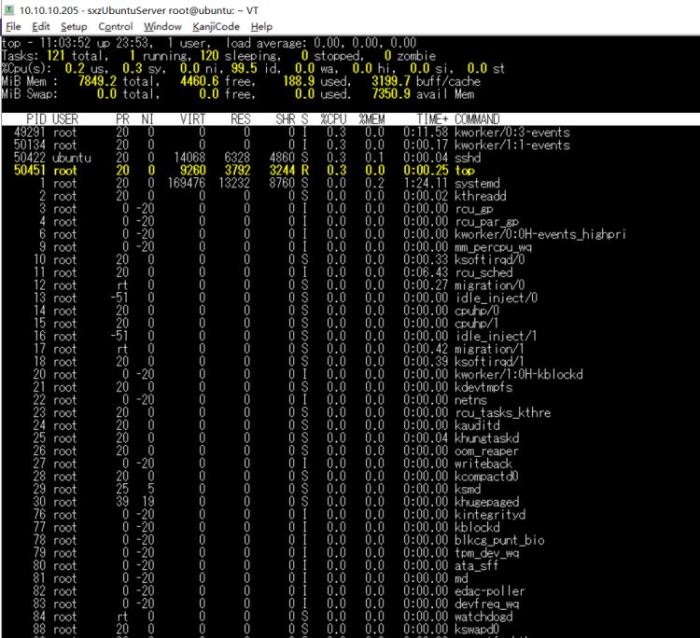Screen dimensions: 700x638
Task: Click the cpuhp/1 process name
Action: (x=477, y=323)
